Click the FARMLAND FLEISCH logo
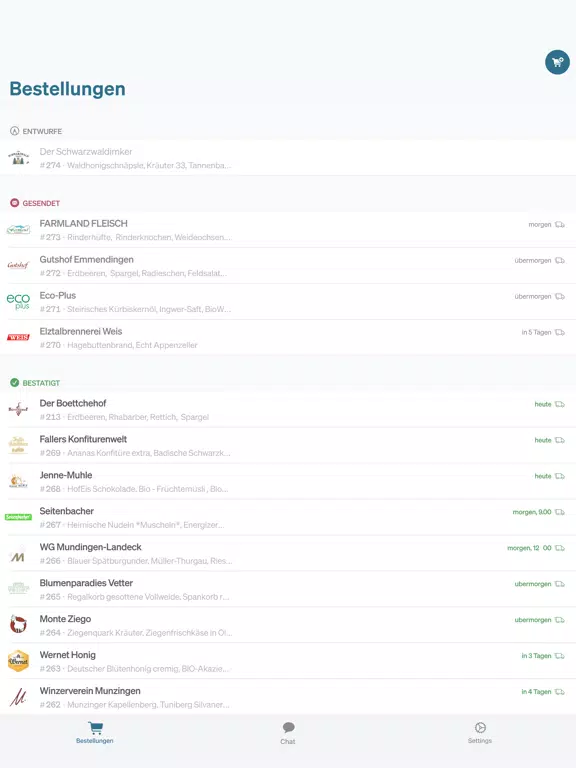 (x=19, y=229)
